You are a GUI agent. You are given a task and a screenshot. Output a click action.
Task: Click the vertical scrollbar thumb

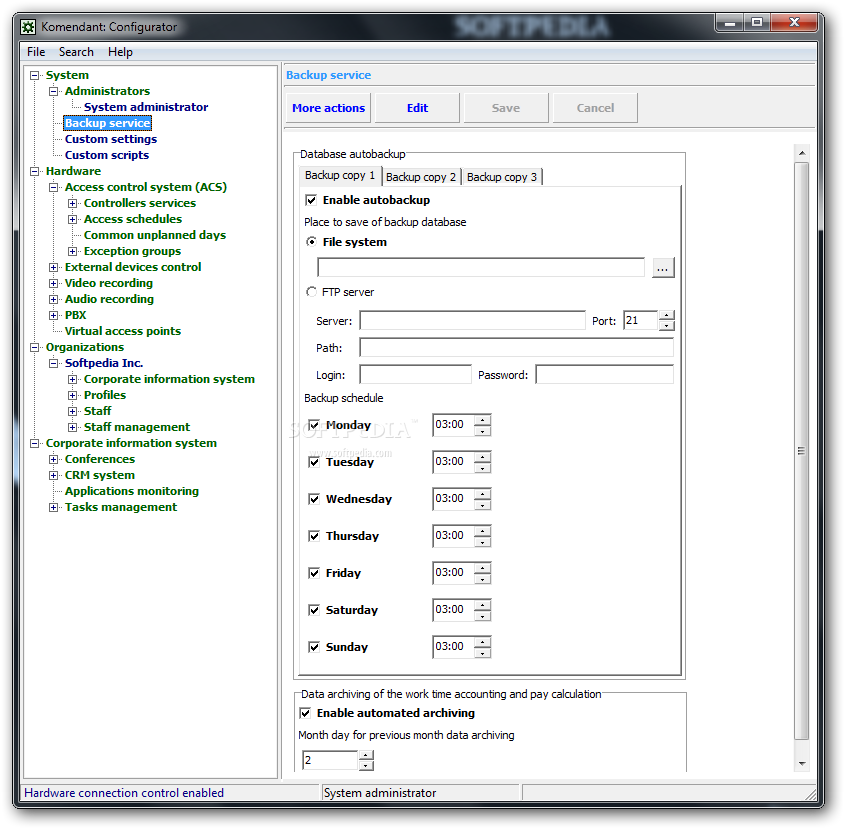click(801, 451)
